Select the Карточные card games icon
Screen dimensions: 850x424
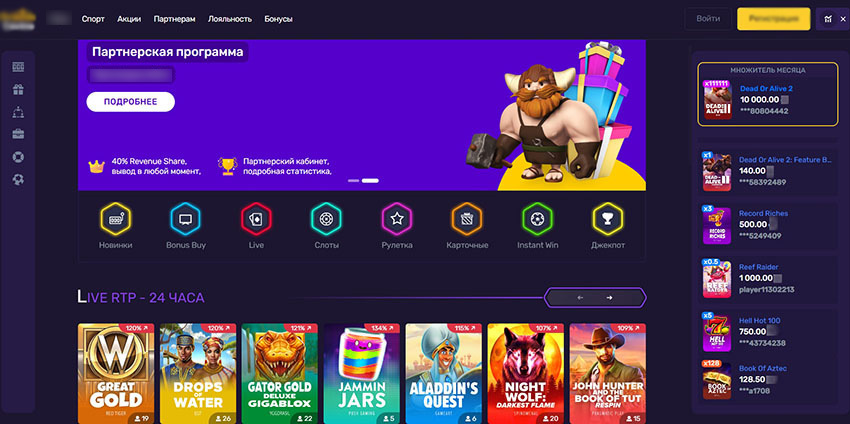pyautogui.click(x=466, y=218)
